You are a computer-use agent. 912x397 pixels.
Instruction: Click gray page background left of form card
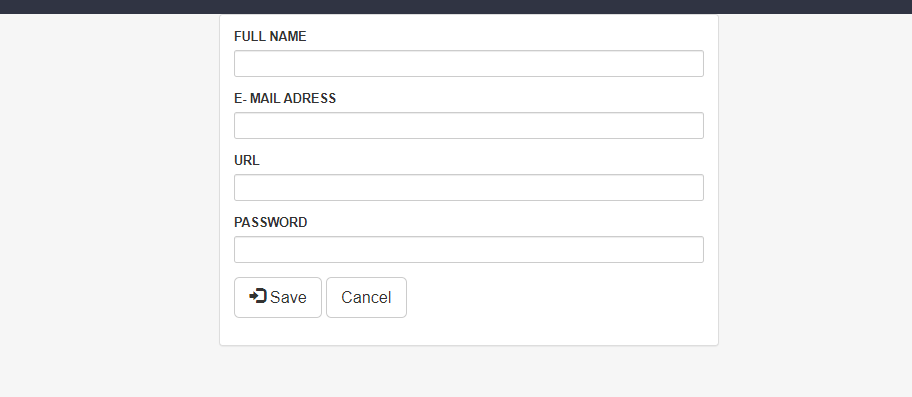109,198
